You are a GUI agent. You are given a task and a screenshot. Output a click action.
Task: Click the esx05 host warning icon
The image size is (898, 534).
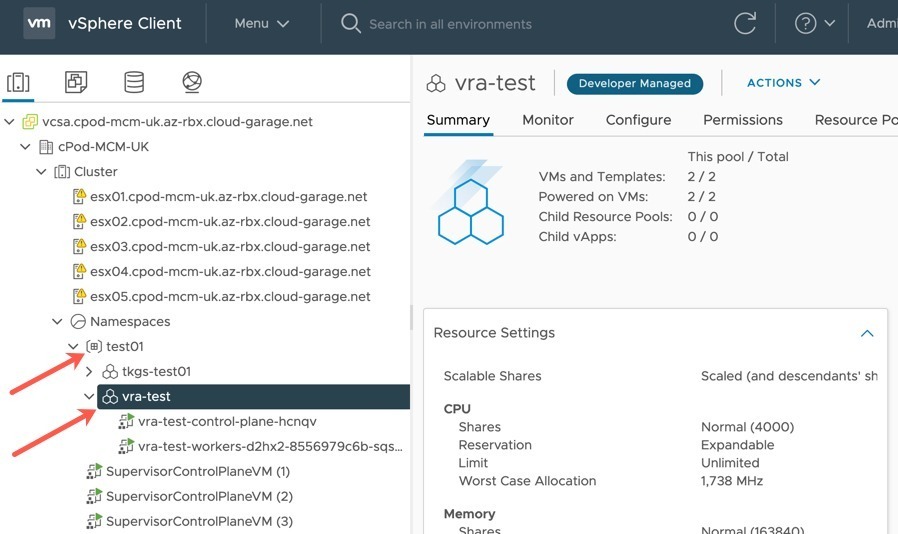coord(79,296)
